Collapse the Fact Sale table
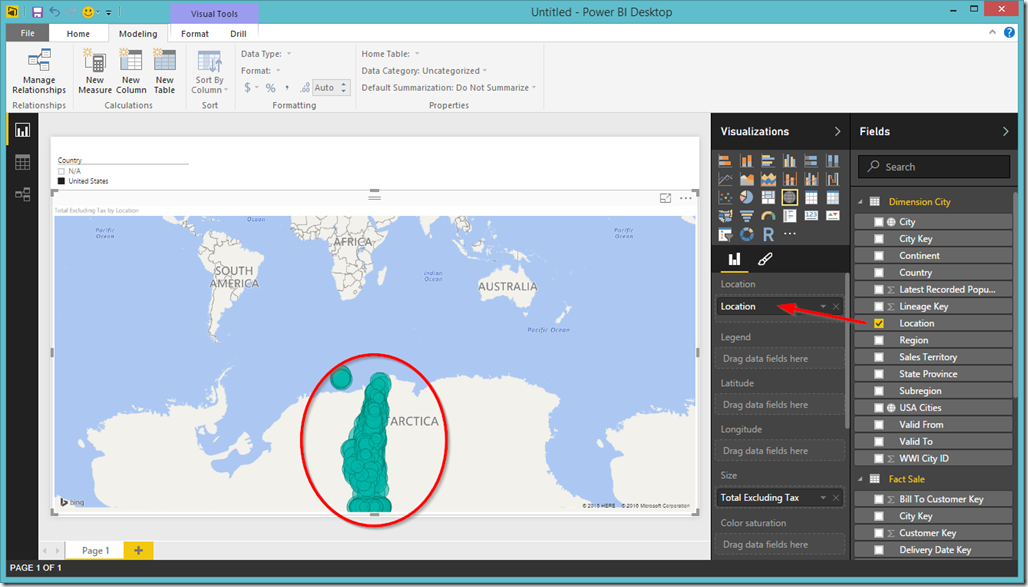The image size is (1028, 587). click(860, 479)
